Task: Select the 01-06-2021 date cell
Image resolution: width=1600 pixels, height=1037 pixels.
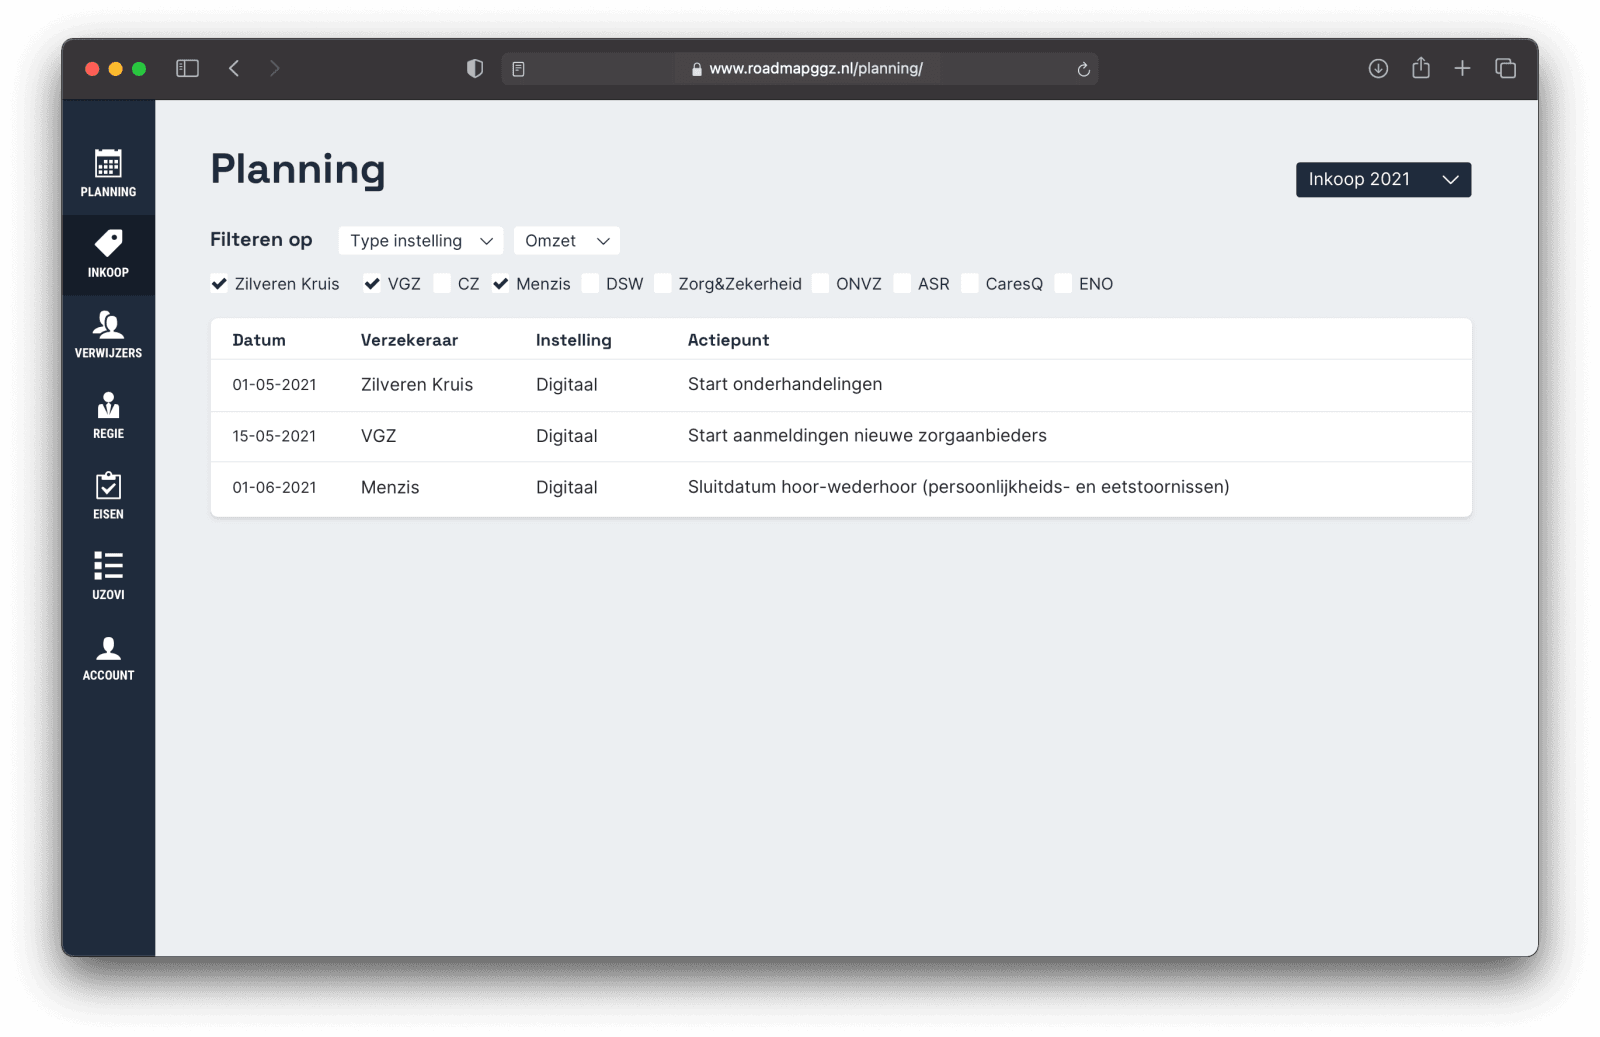Action: click(274, 488)
